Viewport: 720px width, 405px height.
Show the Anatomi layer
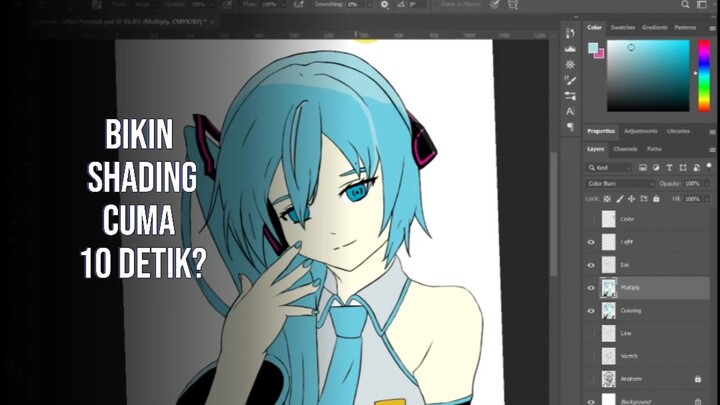591,379
